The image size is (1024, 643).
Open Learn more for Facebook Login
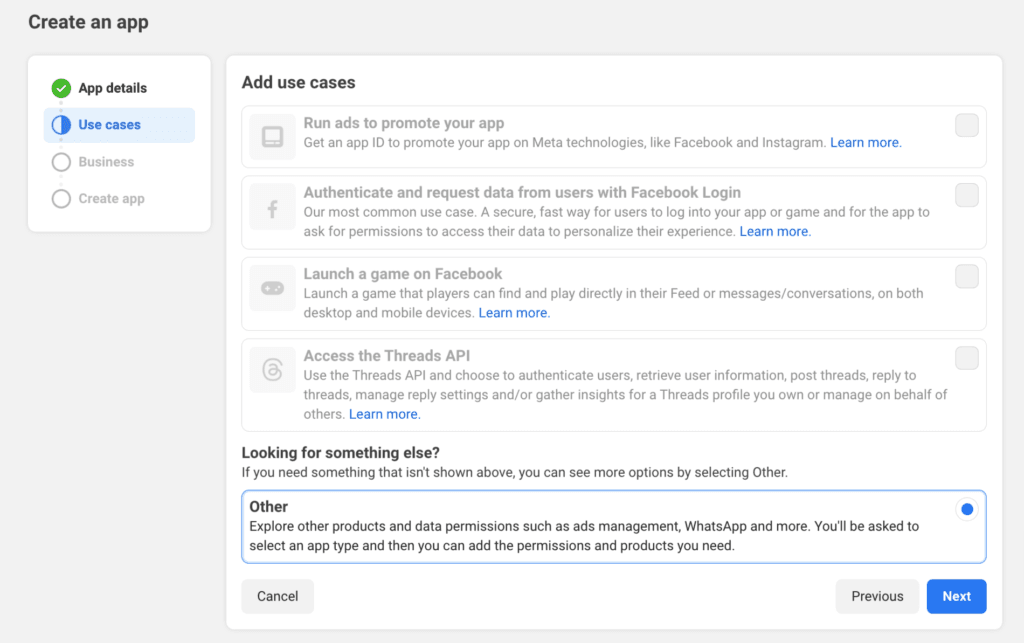click(774, 231)
